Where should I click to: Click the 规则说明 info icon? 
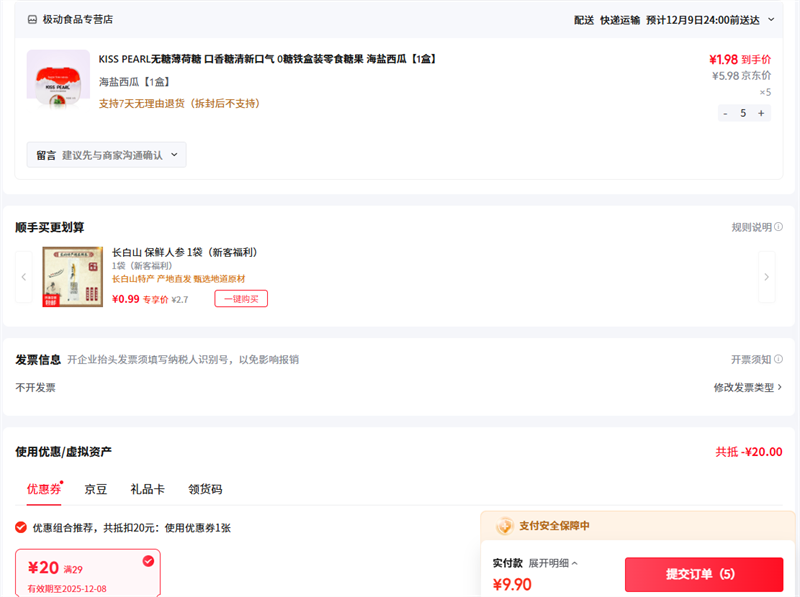(x=779, y=228)
